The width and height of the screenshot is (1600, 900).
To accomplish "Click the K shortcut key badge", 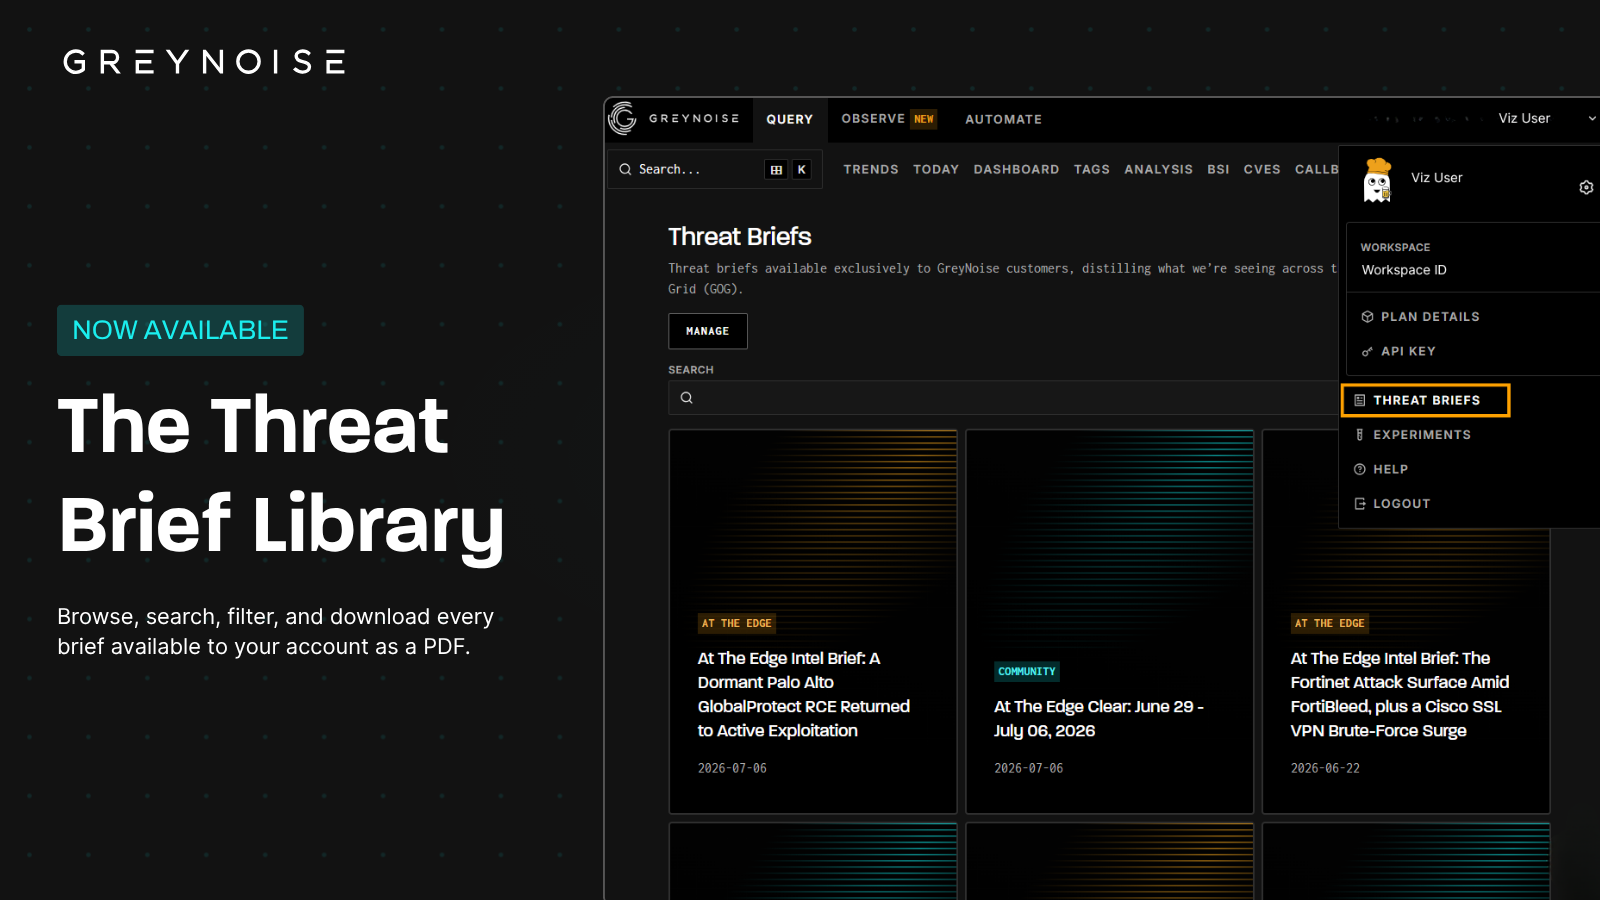I will (x=801, y=170).
